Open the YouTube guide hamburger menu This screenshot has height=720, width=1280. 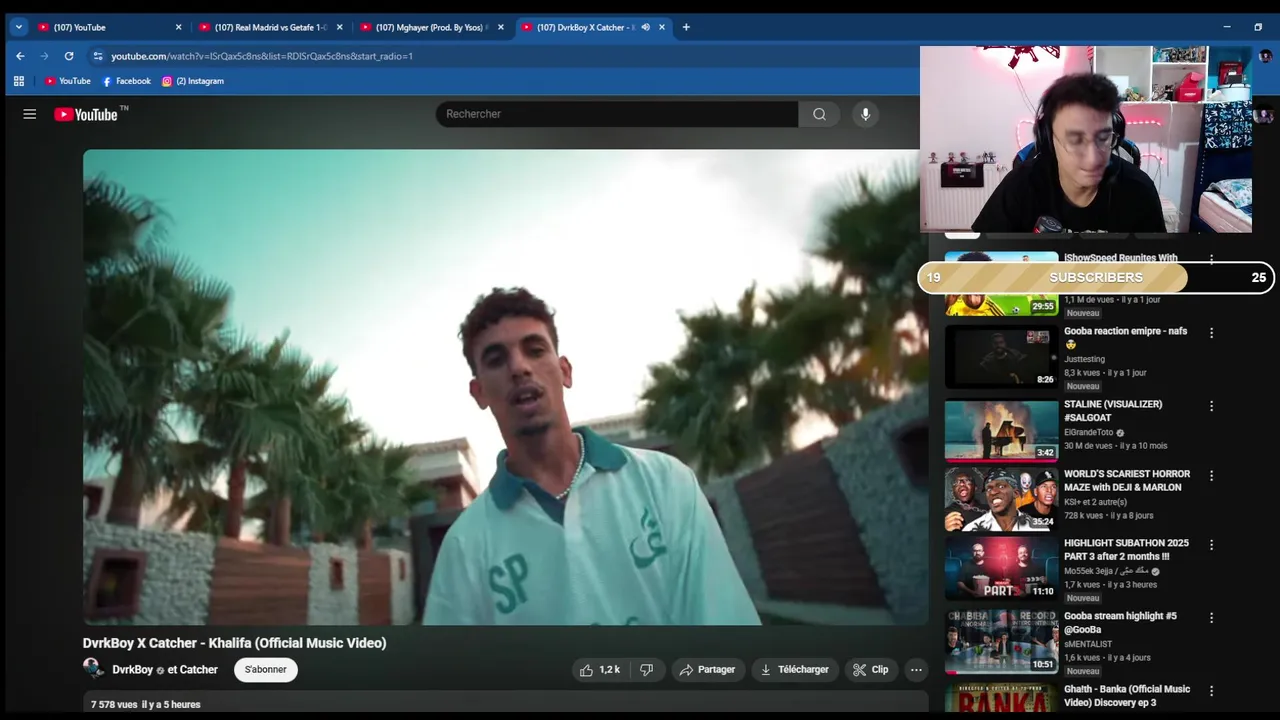(x=30, y=114)
